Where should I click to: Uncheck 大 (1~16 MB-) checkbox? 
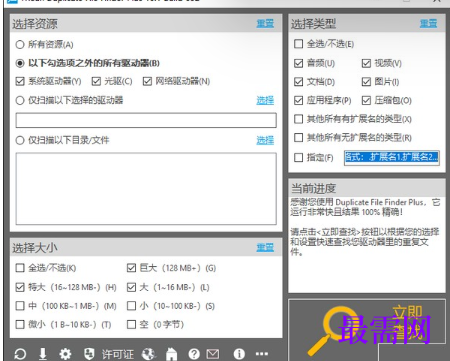coord(132,287)
